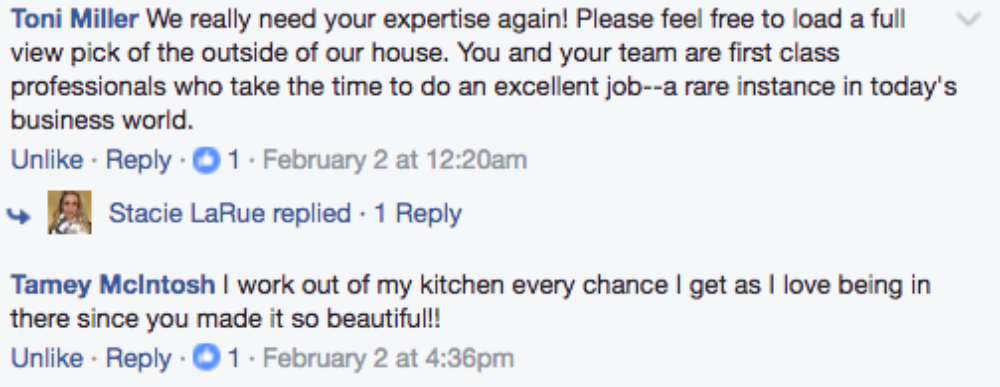Viewport: 1000px width, 387px height.
Task: Open the February 2 at 4:36pm timestamp
Action: pos(388,359)
